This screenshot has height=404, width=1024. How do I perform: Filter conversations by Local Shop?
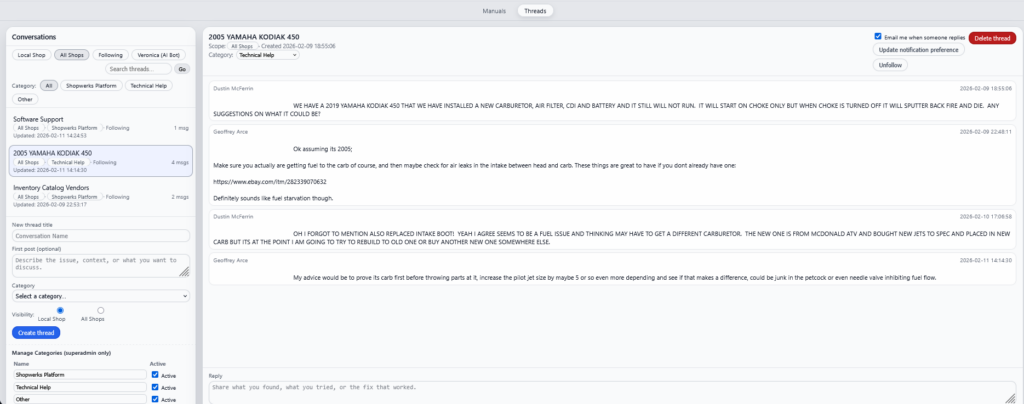pos(32,55)
